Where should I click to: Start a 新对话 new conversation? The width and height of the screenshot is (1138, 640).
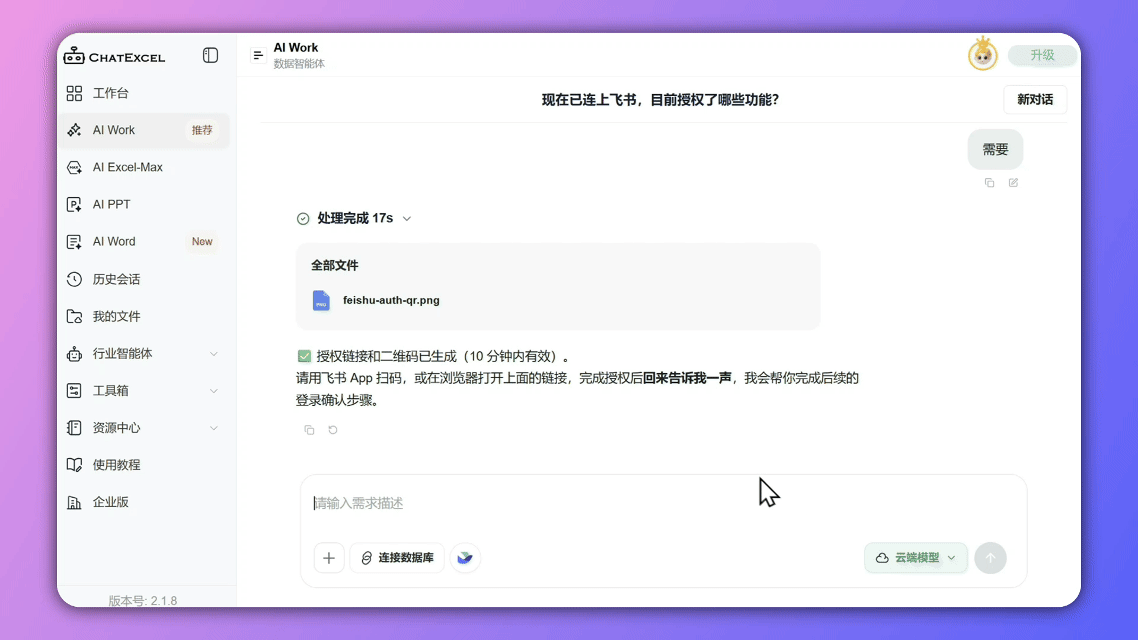click(1035, 99)
